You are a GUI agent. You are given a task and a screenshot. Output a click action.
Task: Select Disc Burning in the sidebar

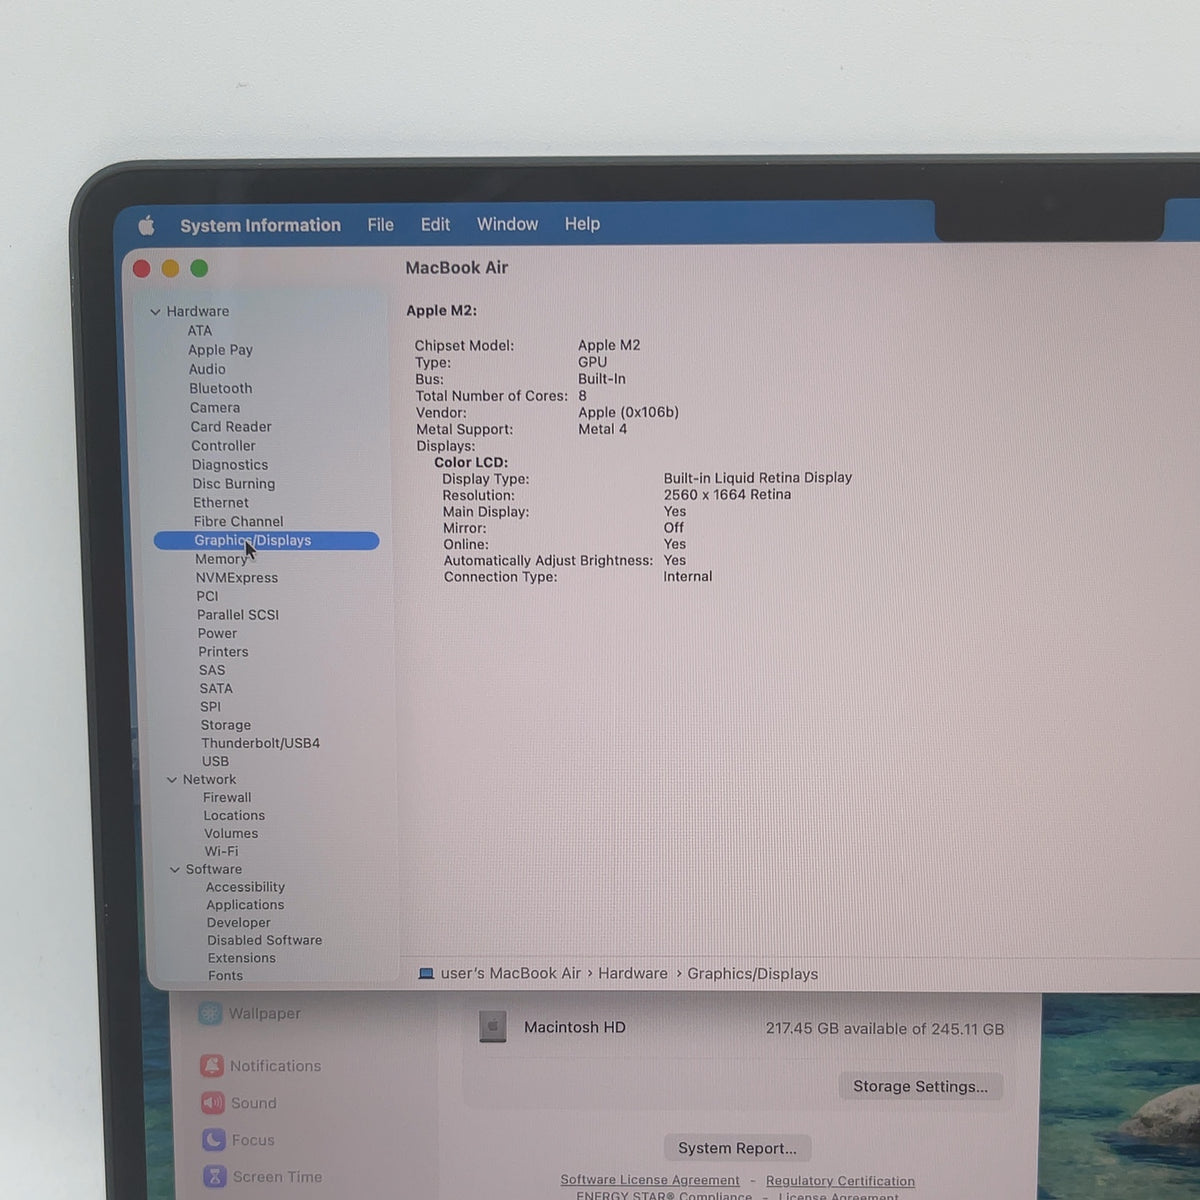coord(234,484)
